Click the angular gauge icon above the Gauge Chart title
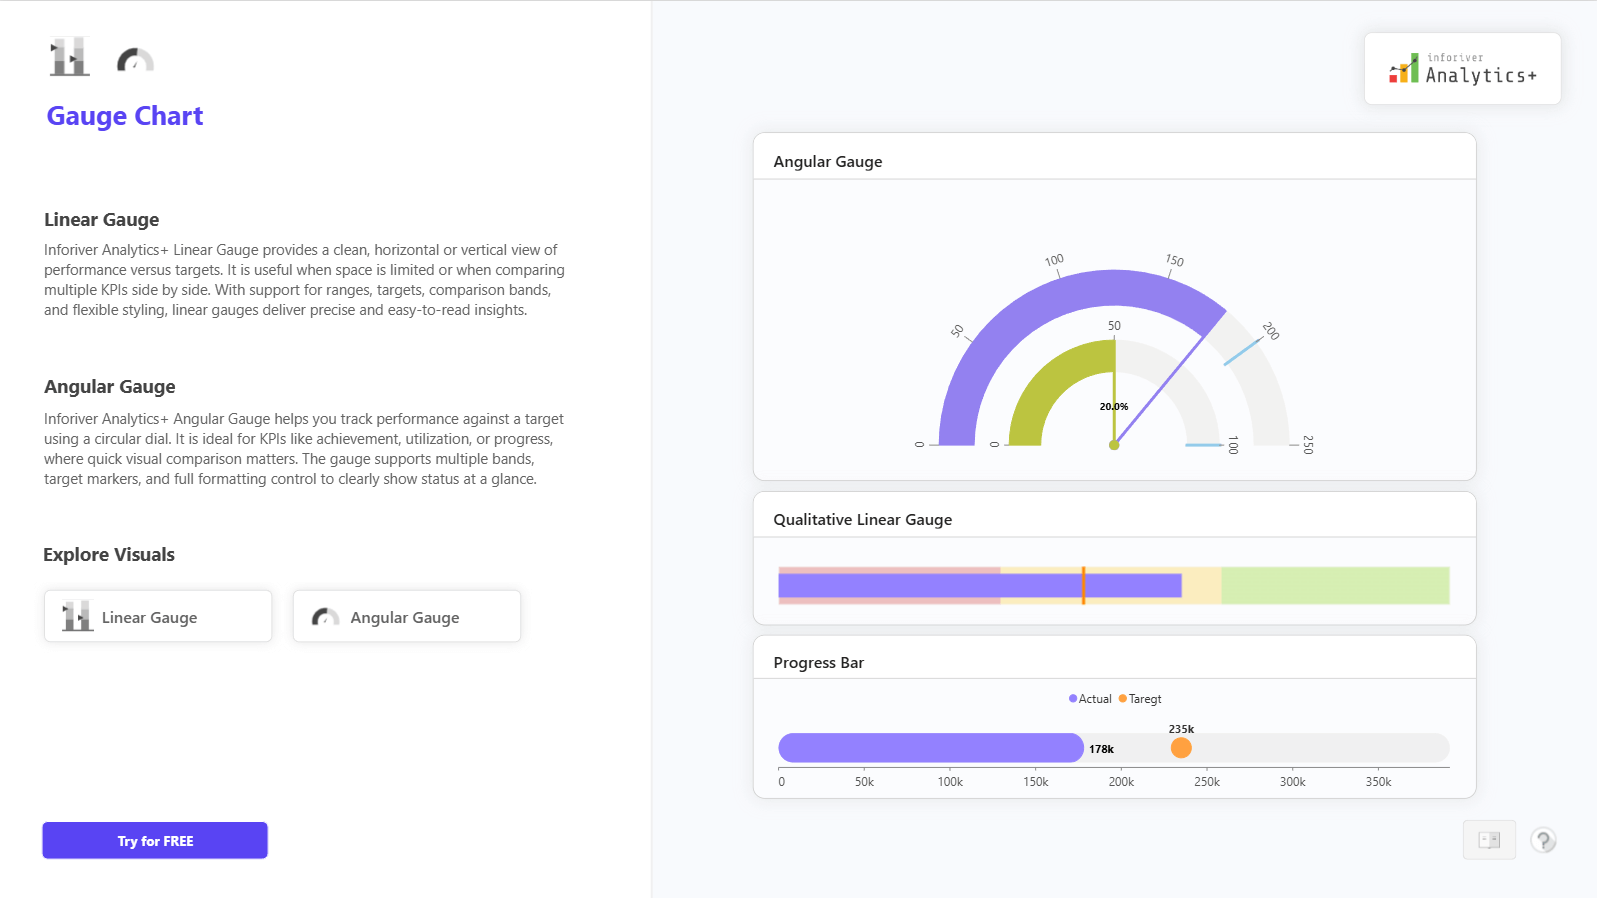The height and width of the screenshot is (898, 1597). click(135, 61)
